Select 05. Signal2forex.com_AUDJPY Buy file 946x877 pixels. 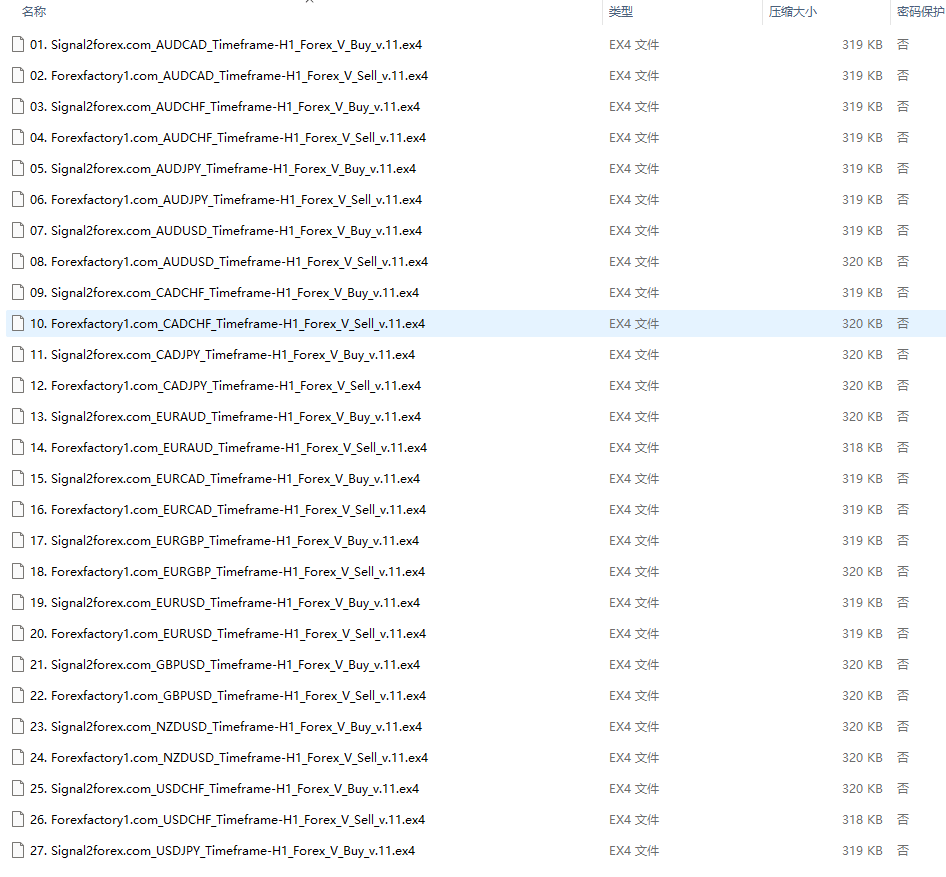(223, 168)
